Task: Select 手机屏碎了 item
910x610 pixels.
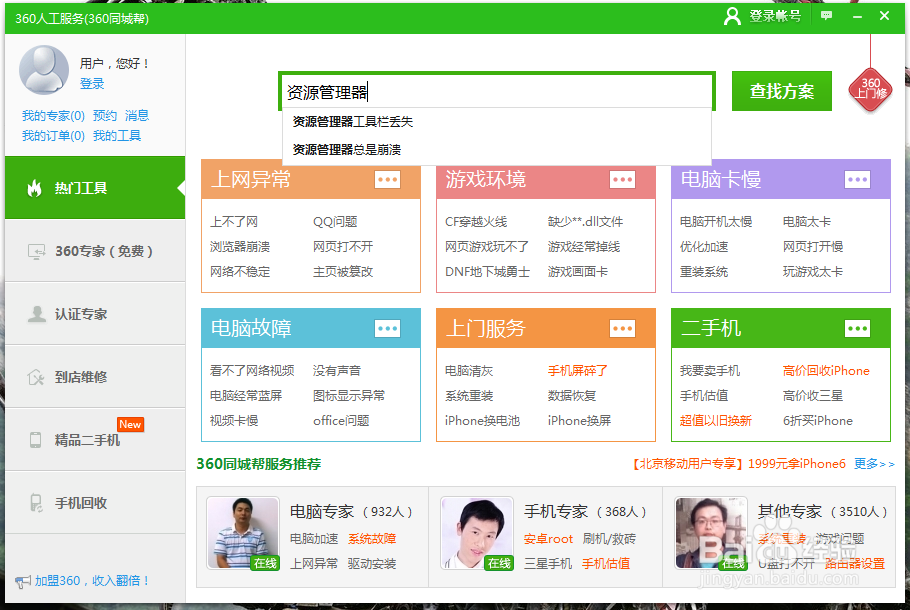Action: [577, 371]
